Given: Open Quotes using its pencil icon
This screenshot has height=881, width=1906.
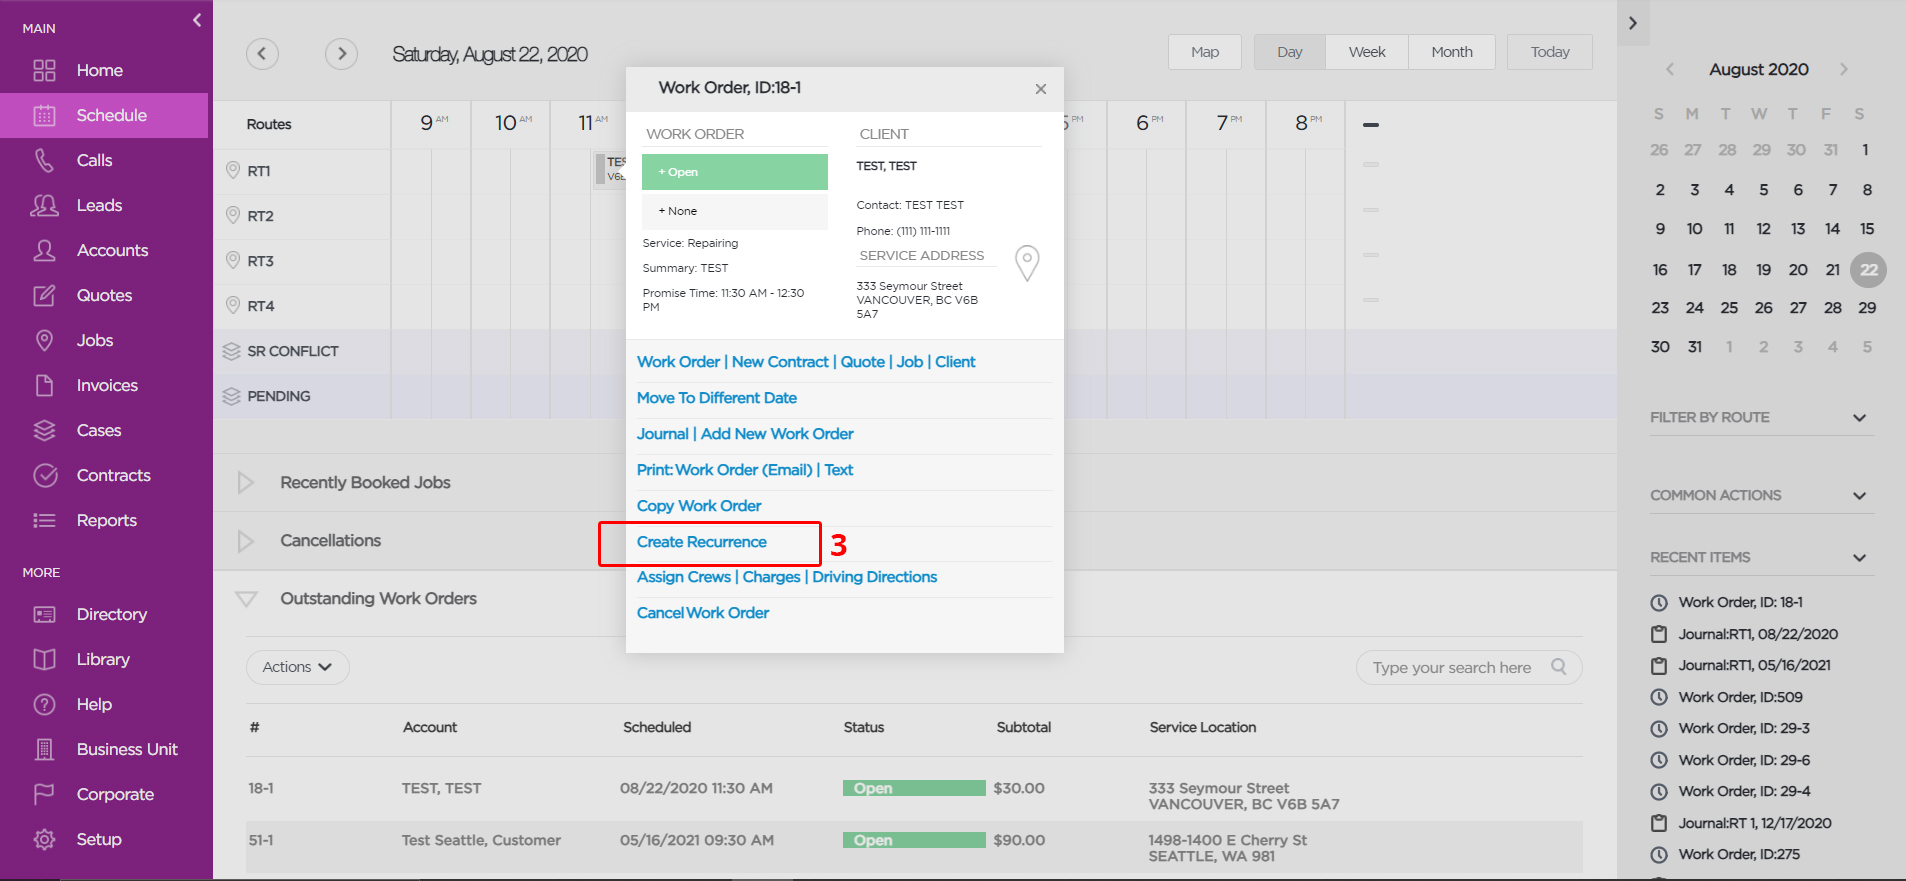Looking at the screenshot, I should click(x=44, y=295).
